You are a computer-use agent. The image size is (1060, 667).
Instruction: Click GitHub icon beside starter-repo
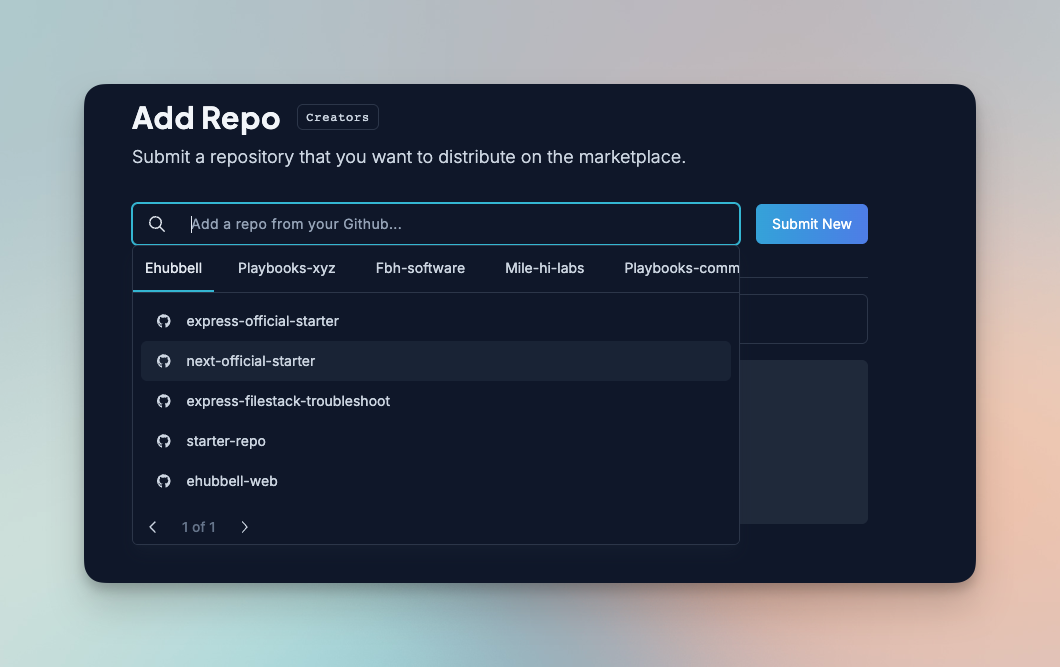[x=164, y=441]
